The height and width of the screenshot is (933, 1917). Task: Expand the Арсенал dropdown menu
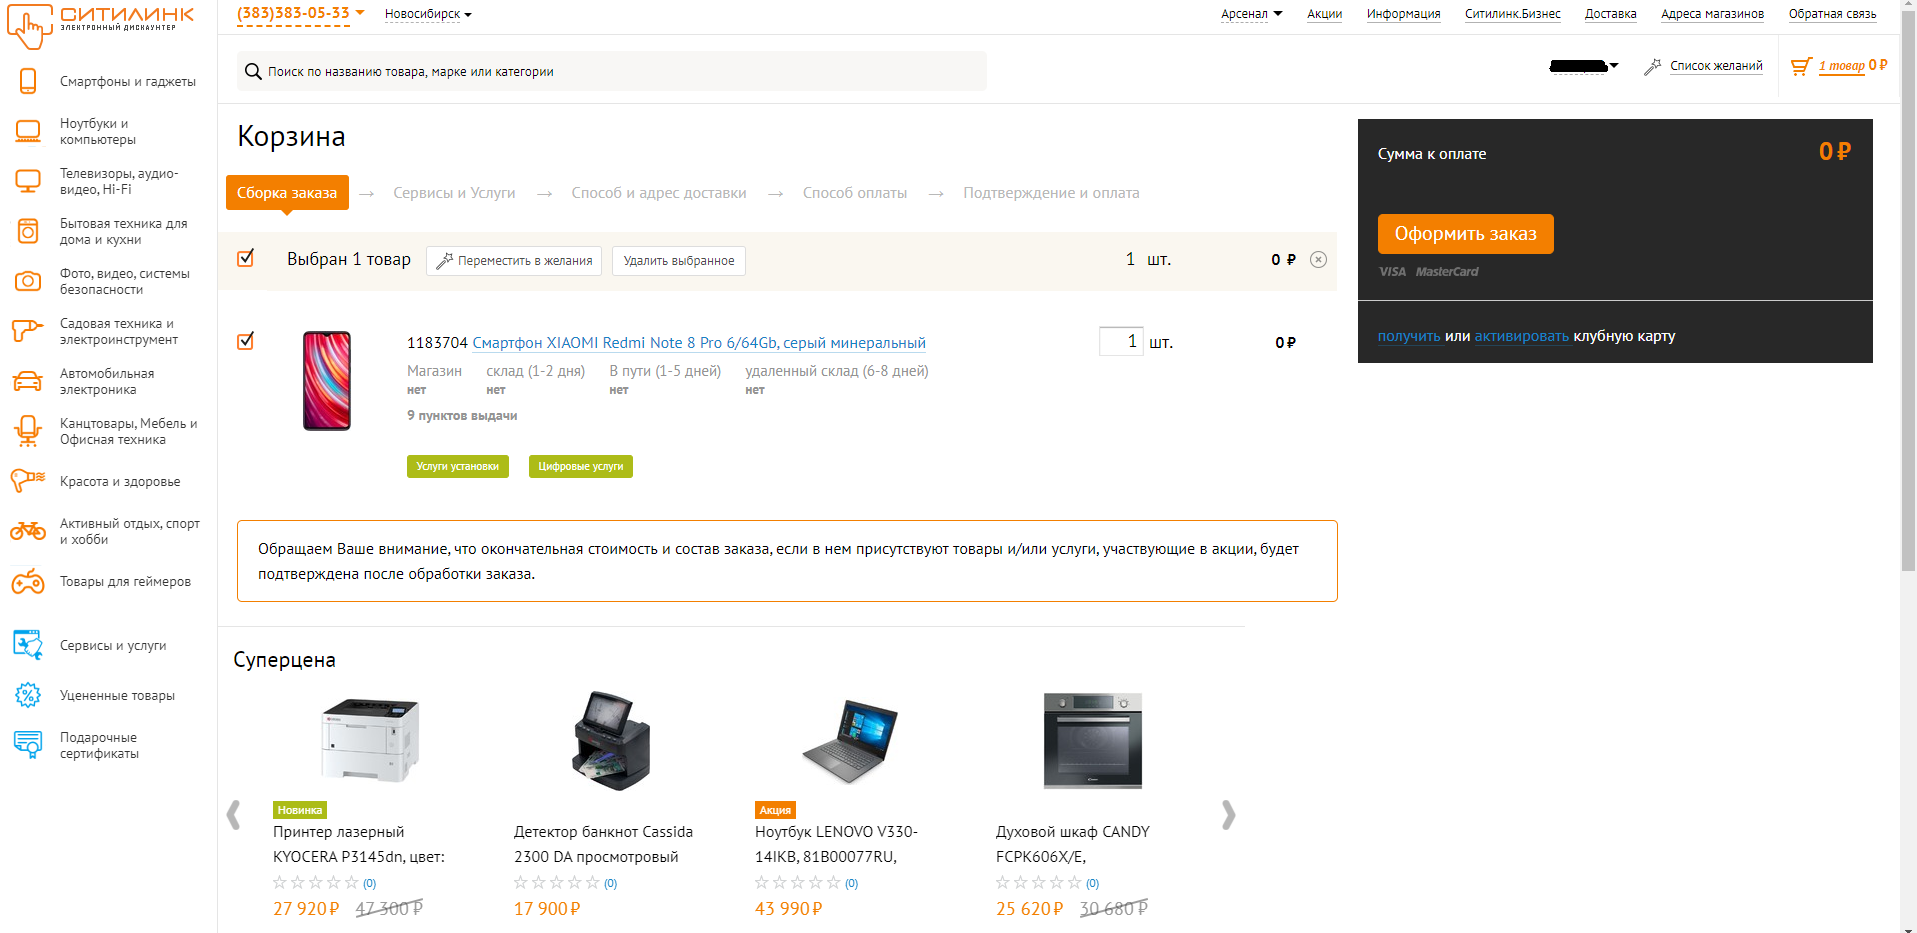tap(1251, 14)
